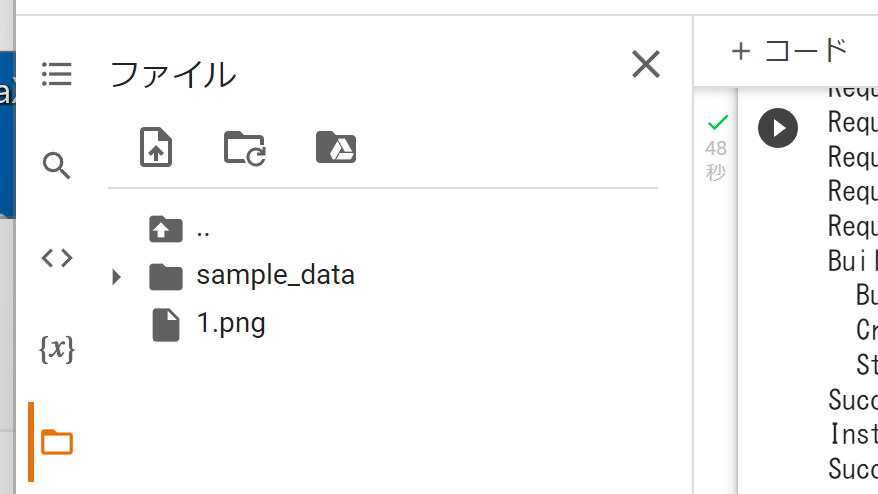The height and width of the screenshot is (494, 878).
Task: Open the search sidebar icon
Action: pyautogui.click(x=57, y=165)
